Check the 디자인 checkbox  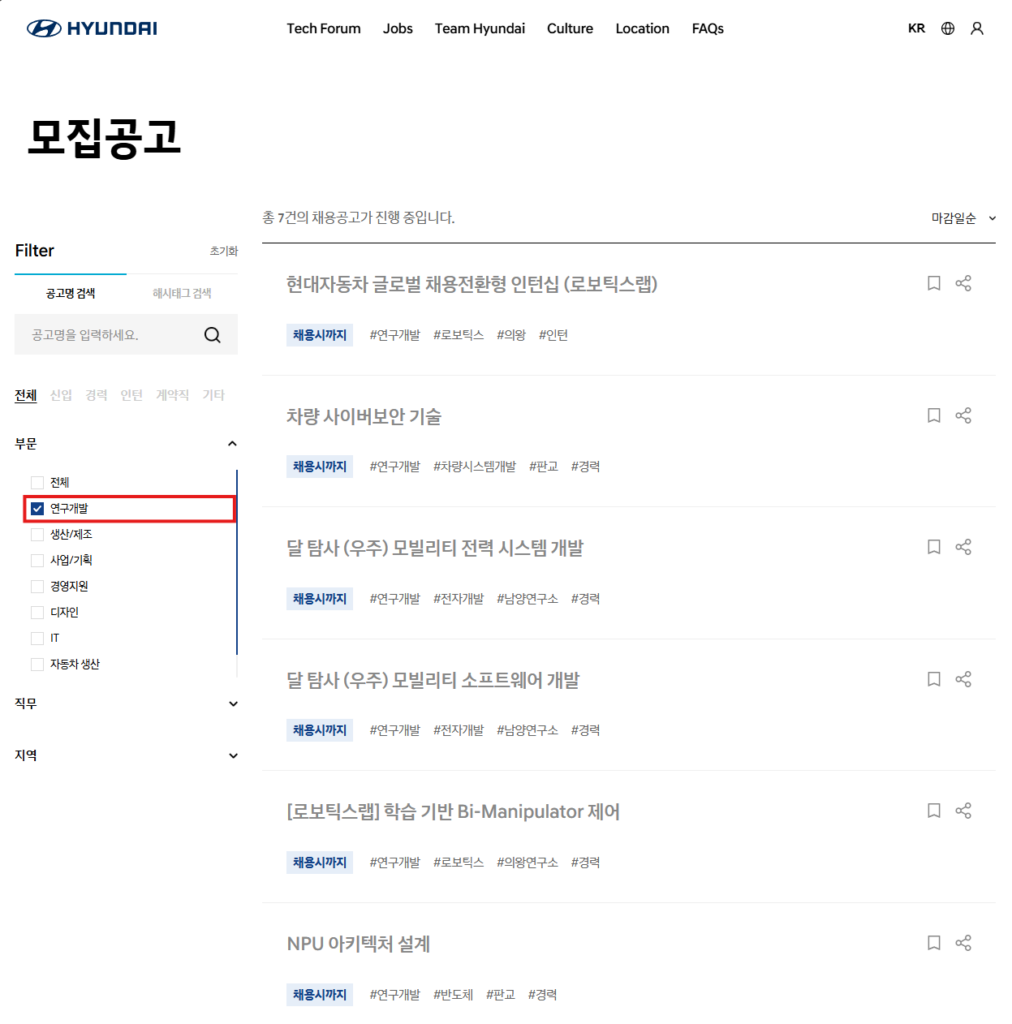click(x=37, y=613)
